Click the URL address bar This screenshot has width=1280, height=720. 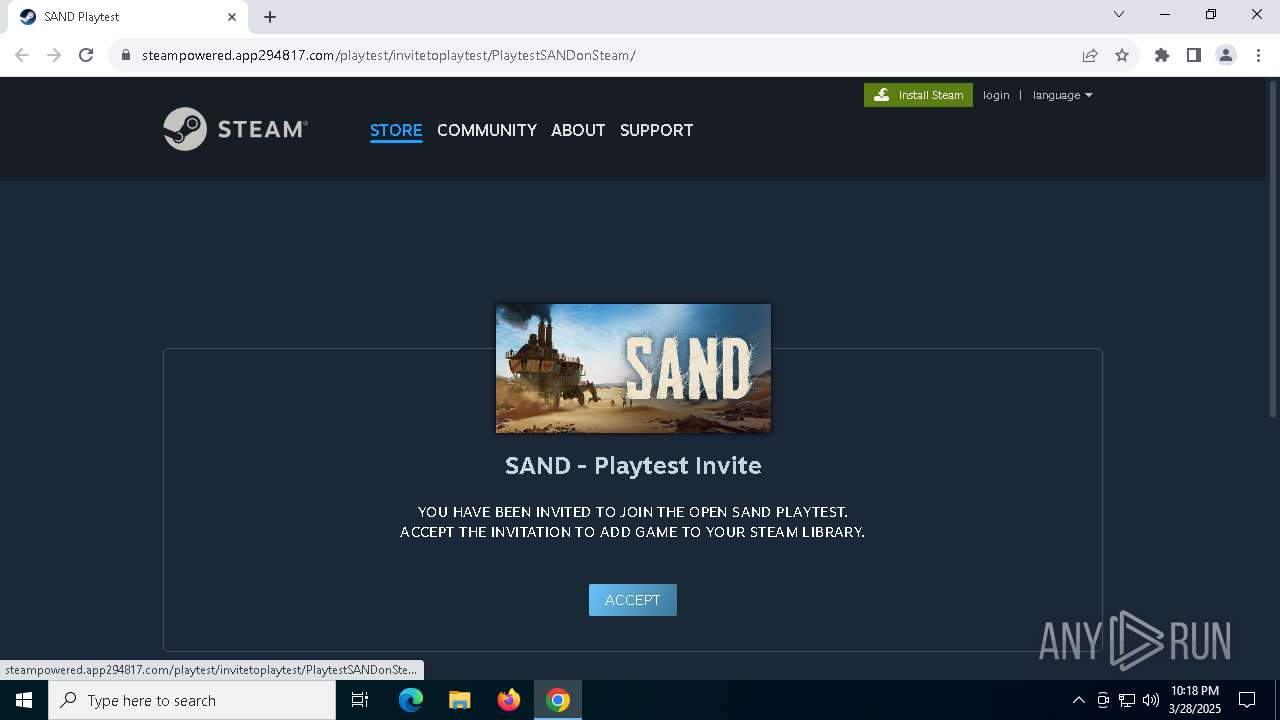click(x=600, y=55)
